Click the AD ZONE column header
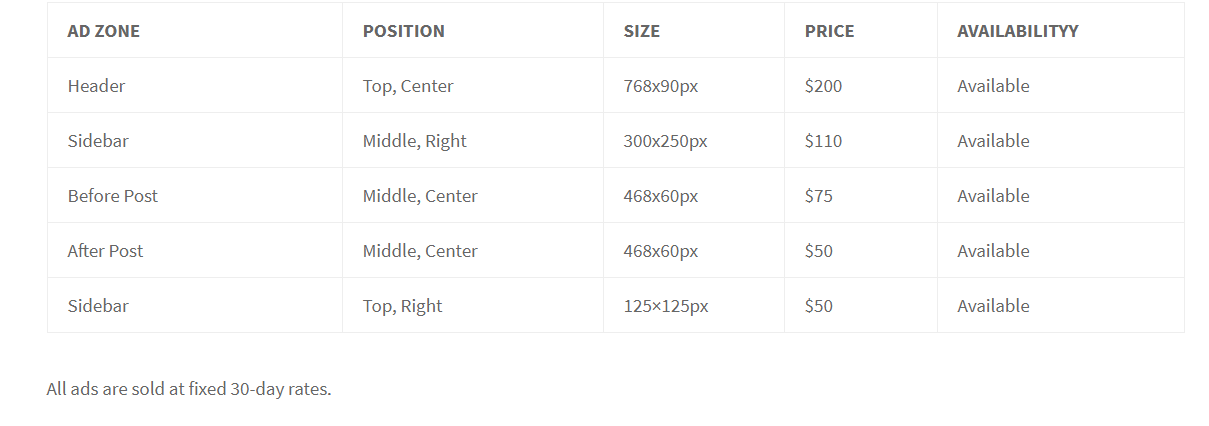 (195, 30)
